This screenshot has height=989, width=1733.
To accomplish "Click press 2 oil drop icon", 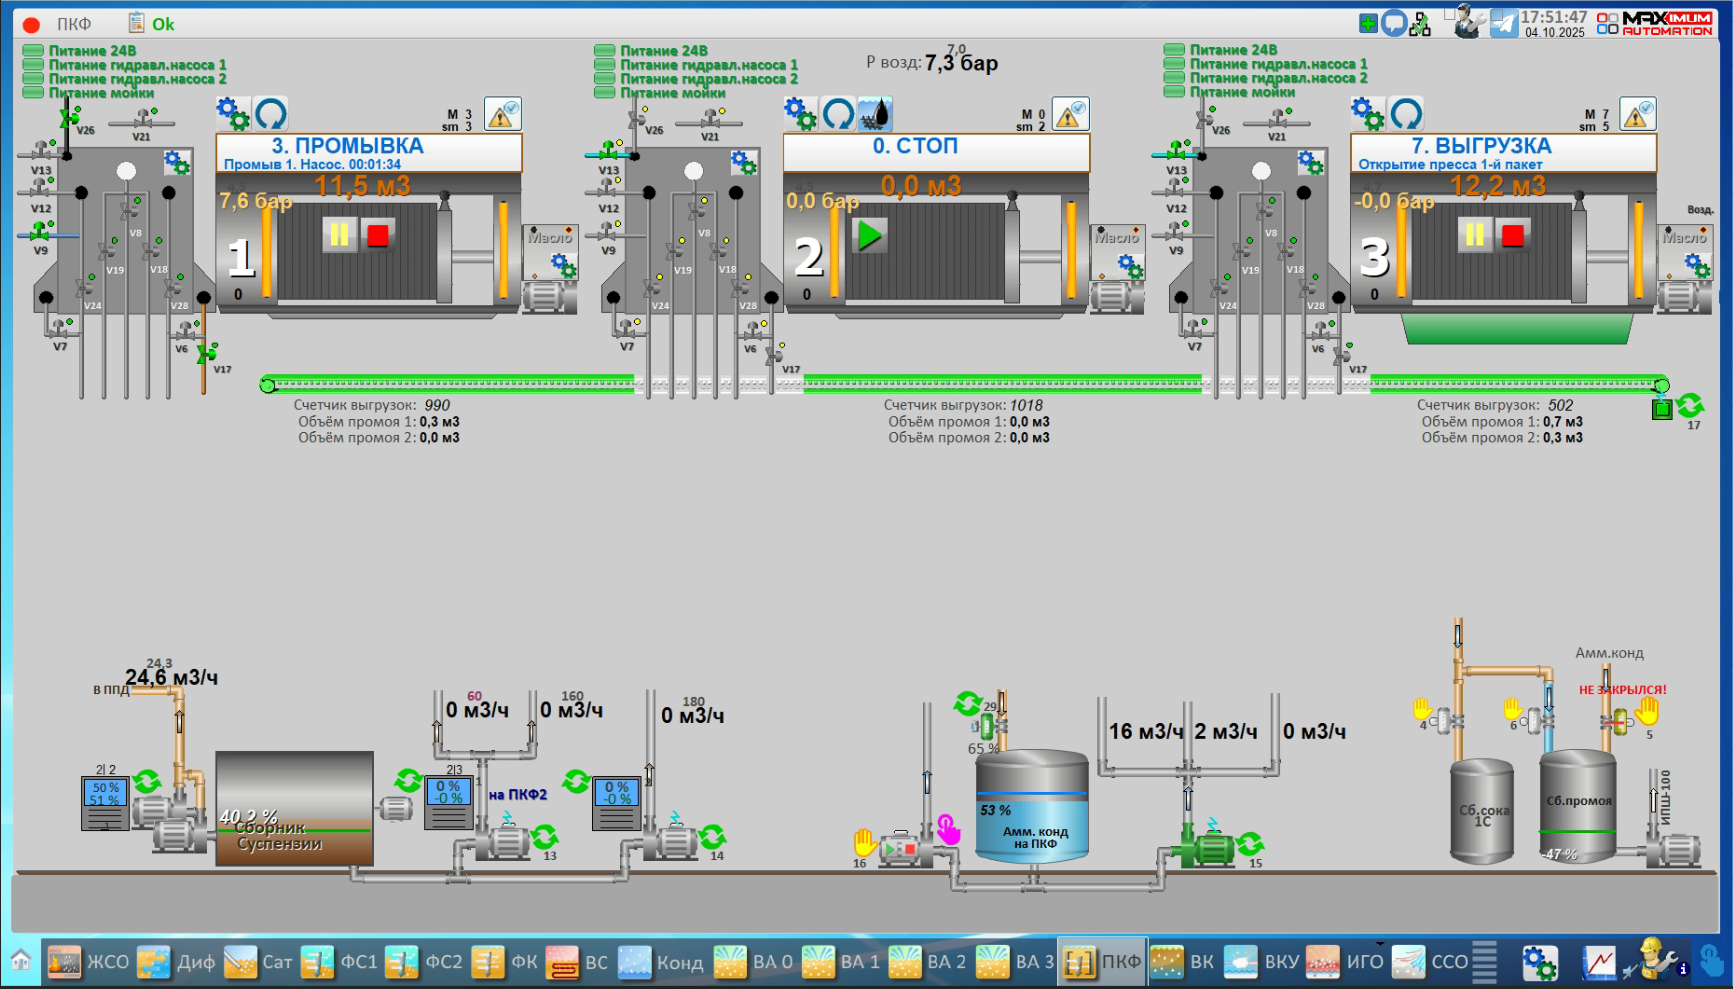I will click(x=875, y=114).
